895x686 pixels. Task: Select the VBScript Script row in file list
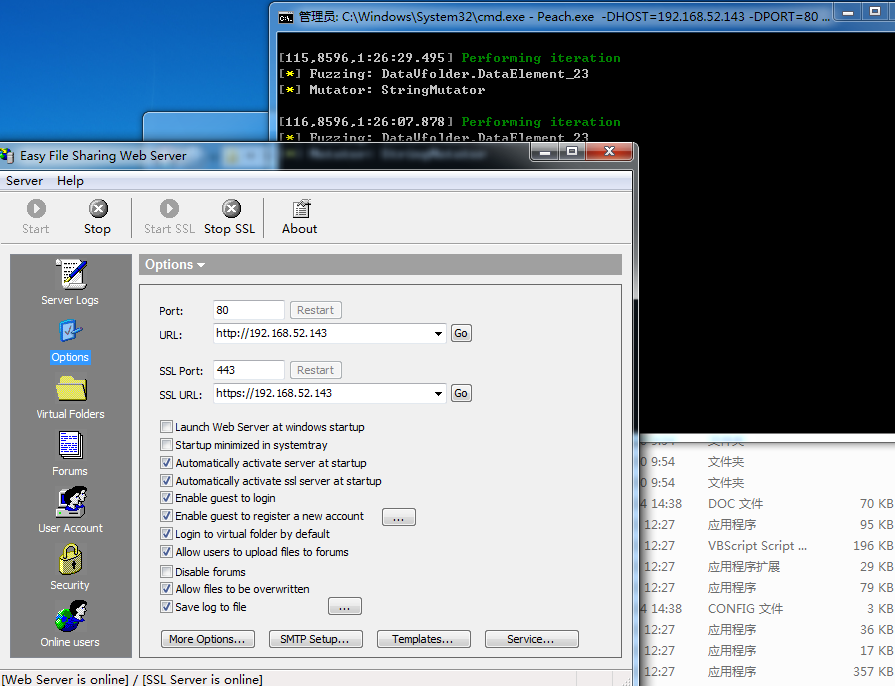767,546
